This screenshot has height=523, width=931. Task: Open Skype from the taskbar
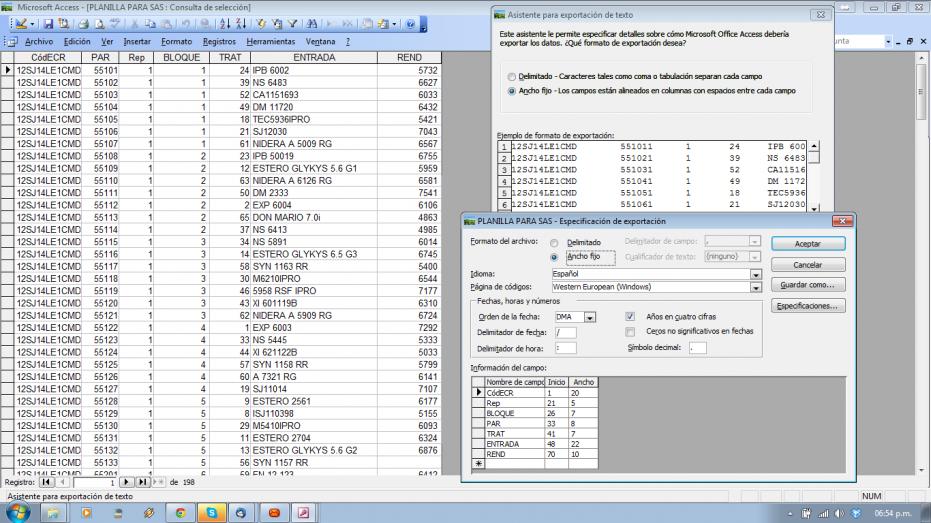(211, 512)
